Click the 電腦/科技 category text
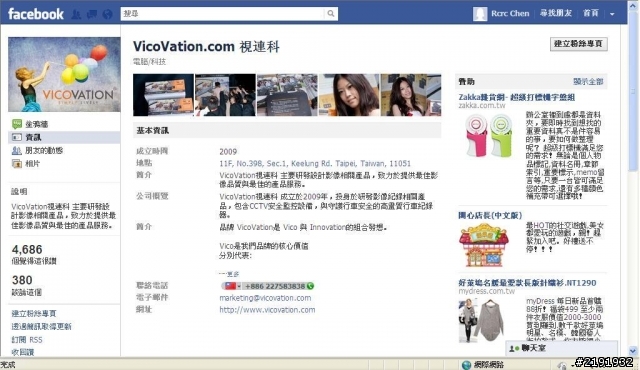The width and height of the screenshot is (640, 370). pyautogui.click(x=149, y=62)
